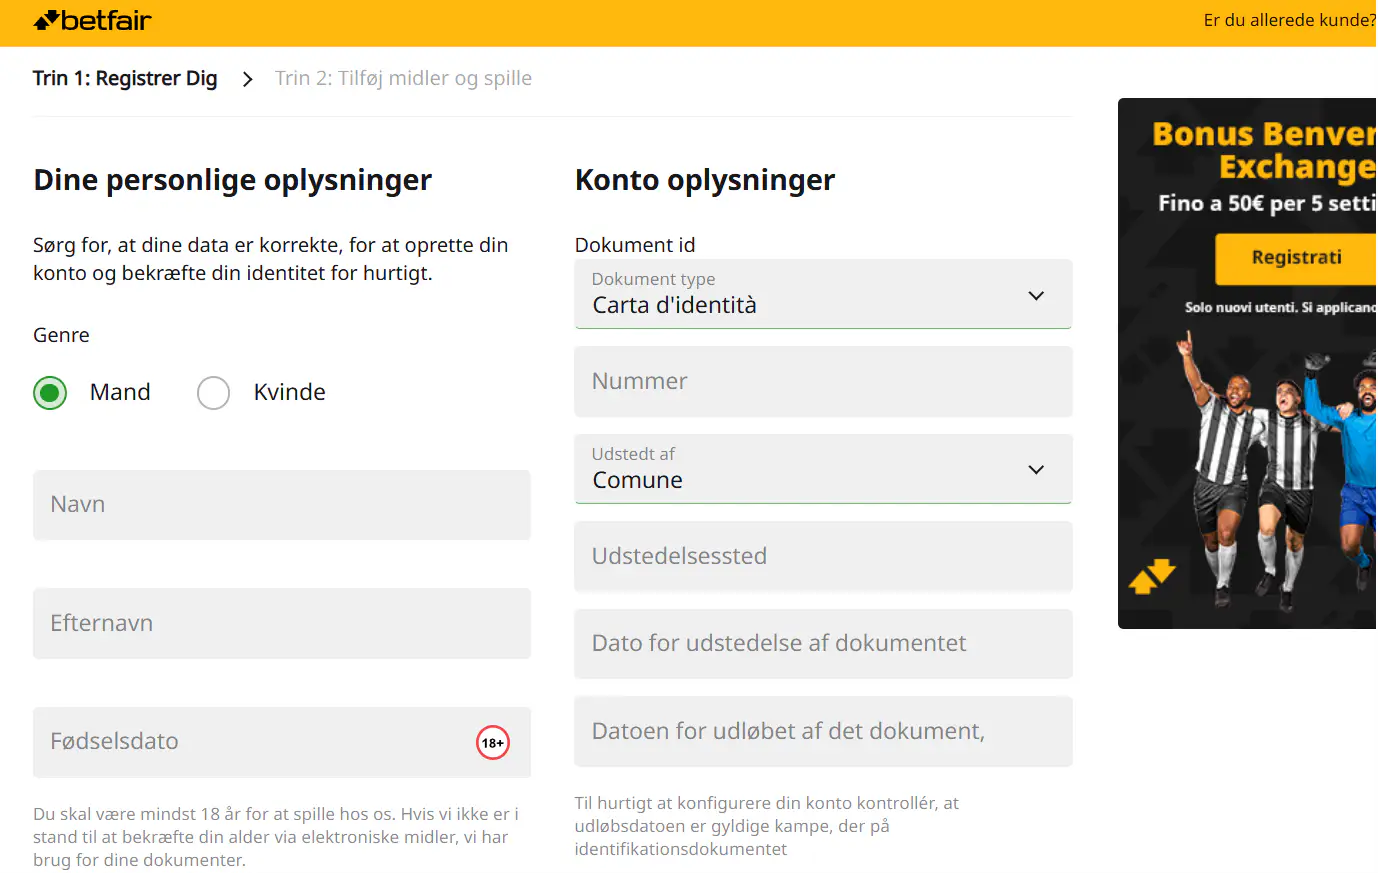Screen dimensions: 1378x873
Task: Focus the Efternavn input field
Action: [282, 623]
